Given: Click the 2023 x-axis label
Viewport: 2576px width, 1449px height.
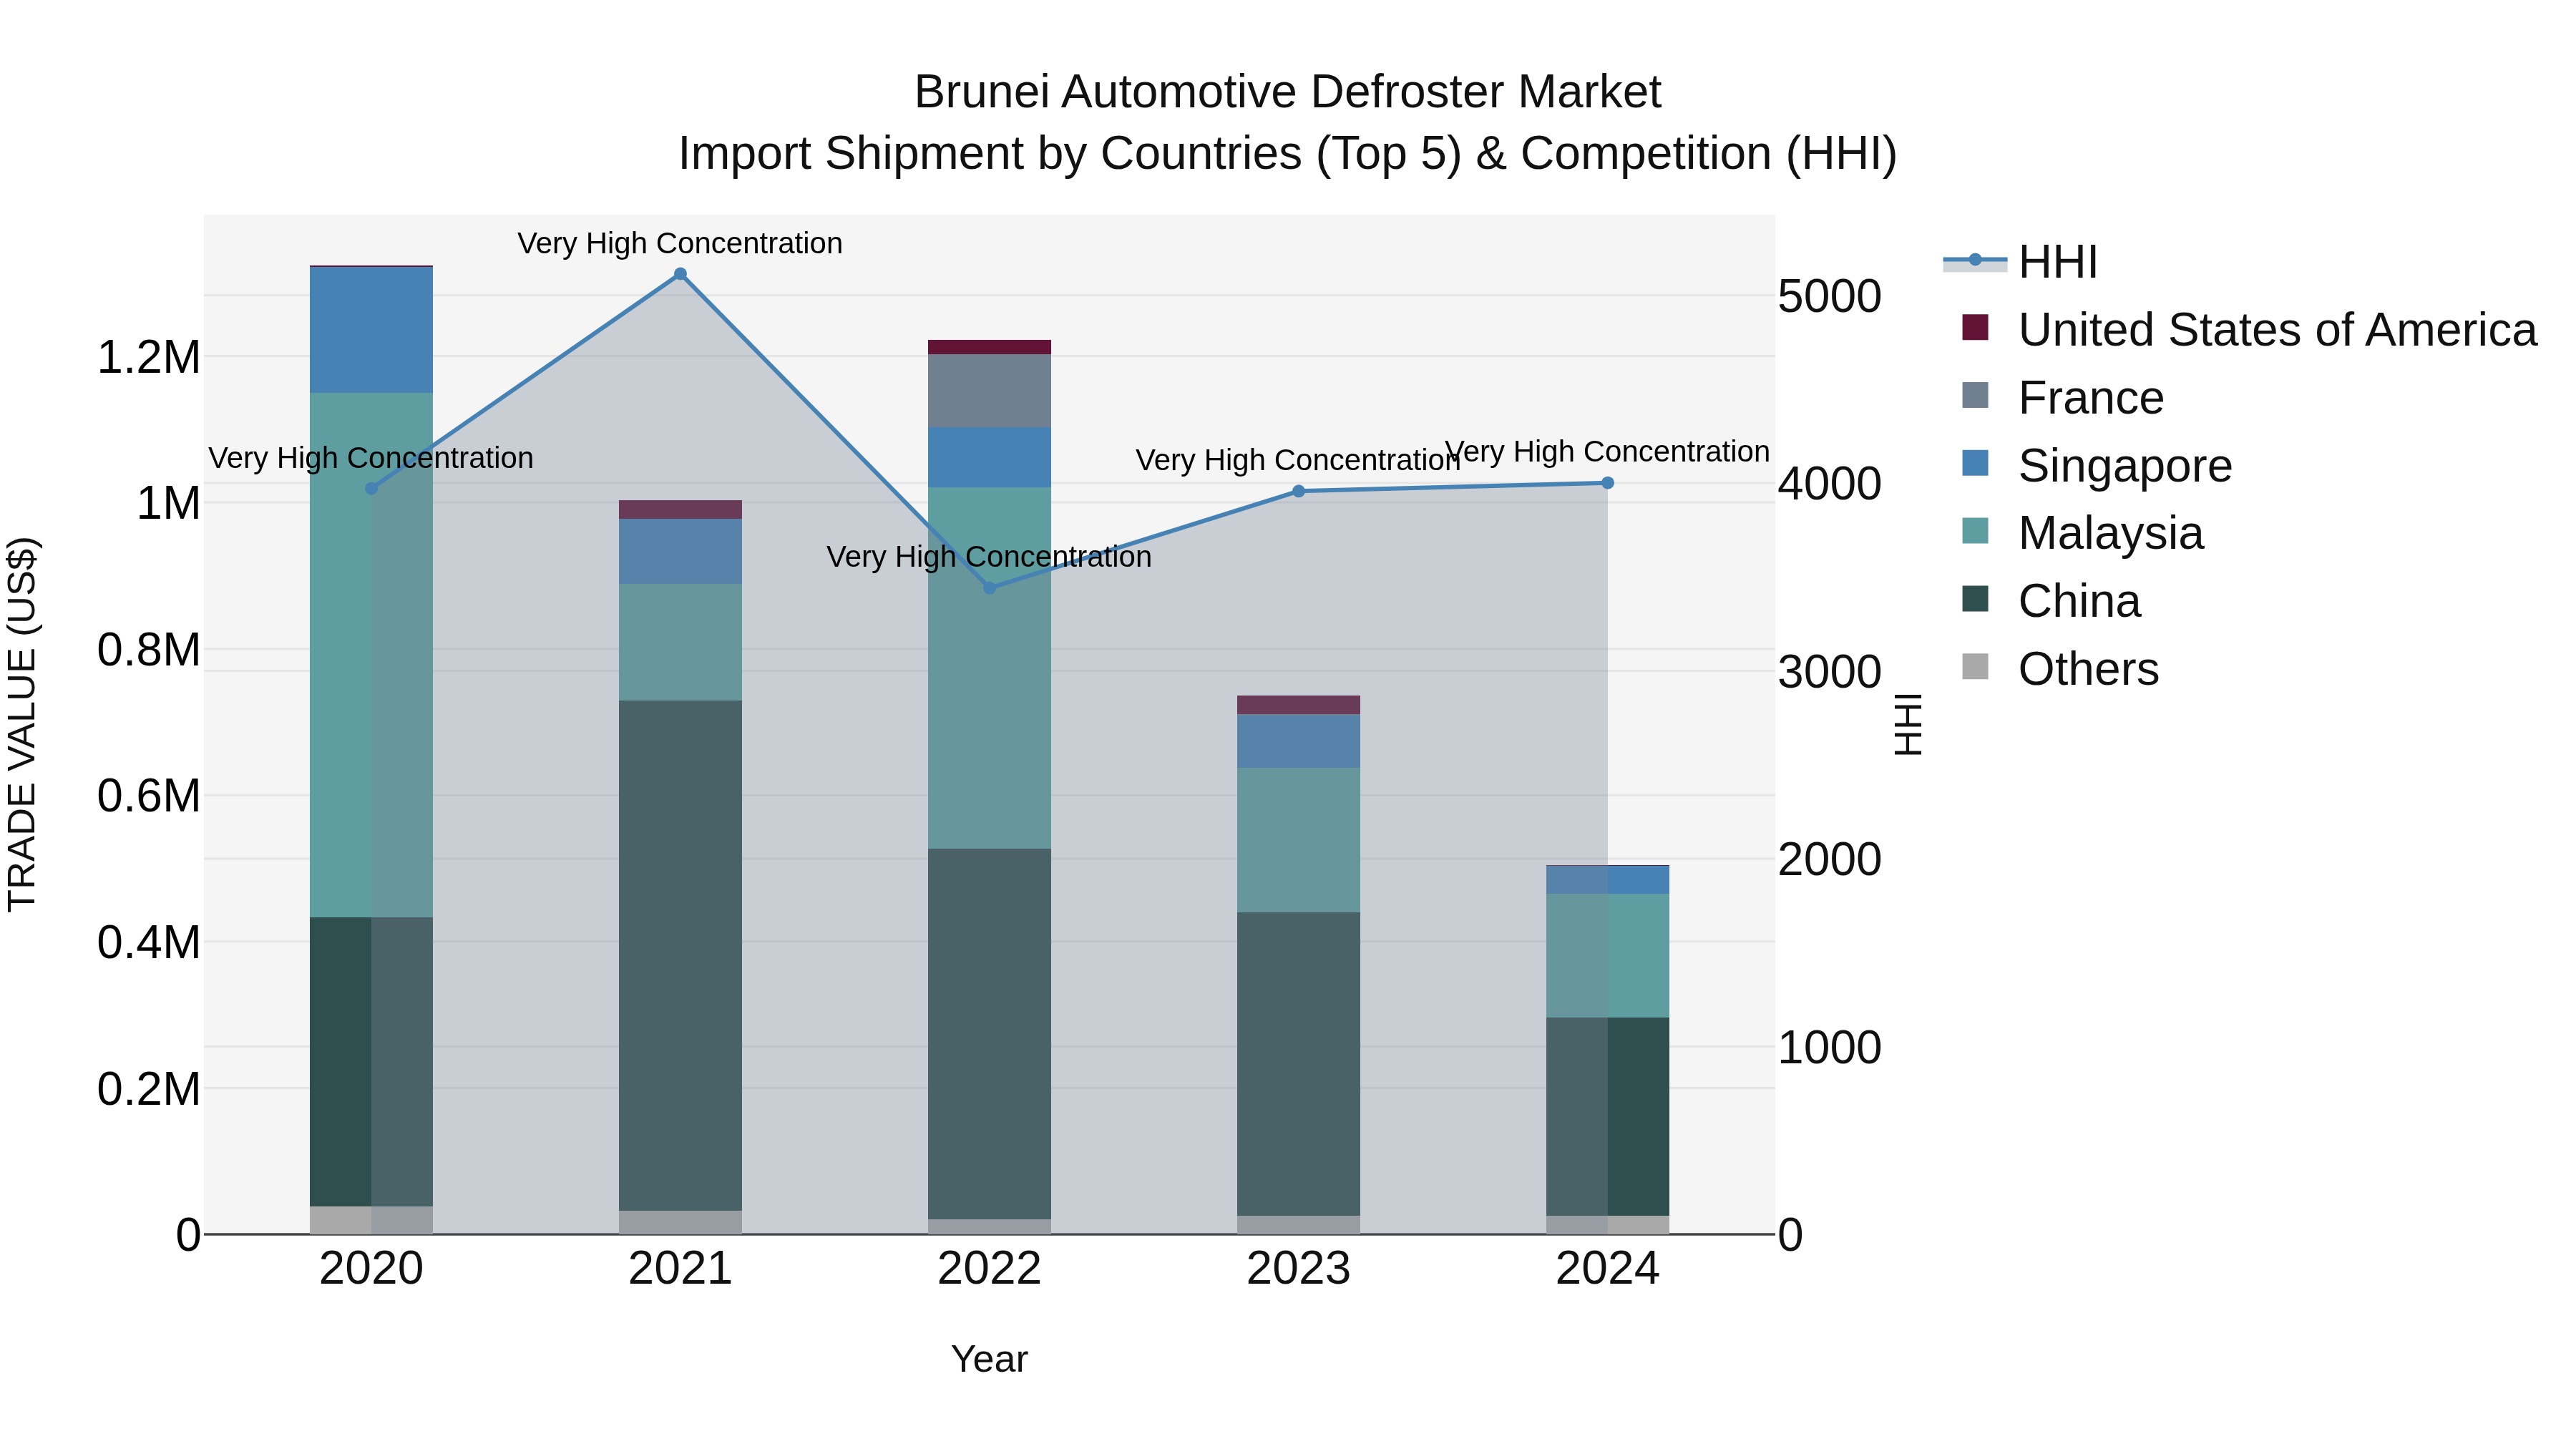Looking at the screenshot, I should [x=1299, y=1269].
